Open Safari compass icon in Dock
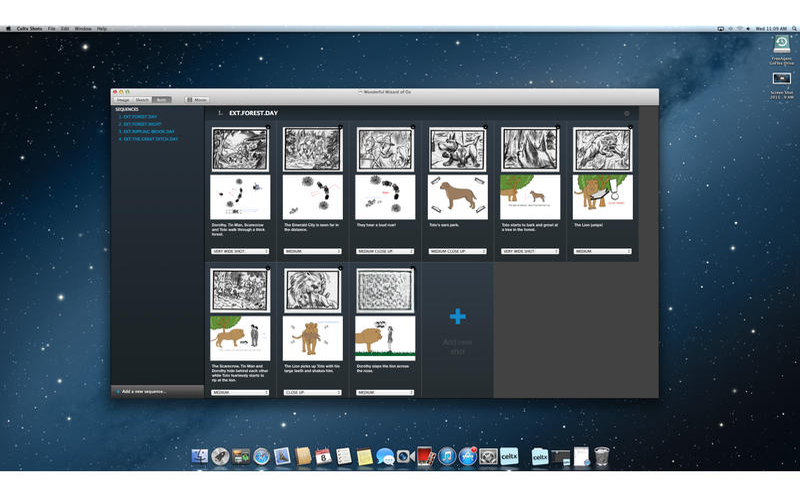 click(261, 456)
